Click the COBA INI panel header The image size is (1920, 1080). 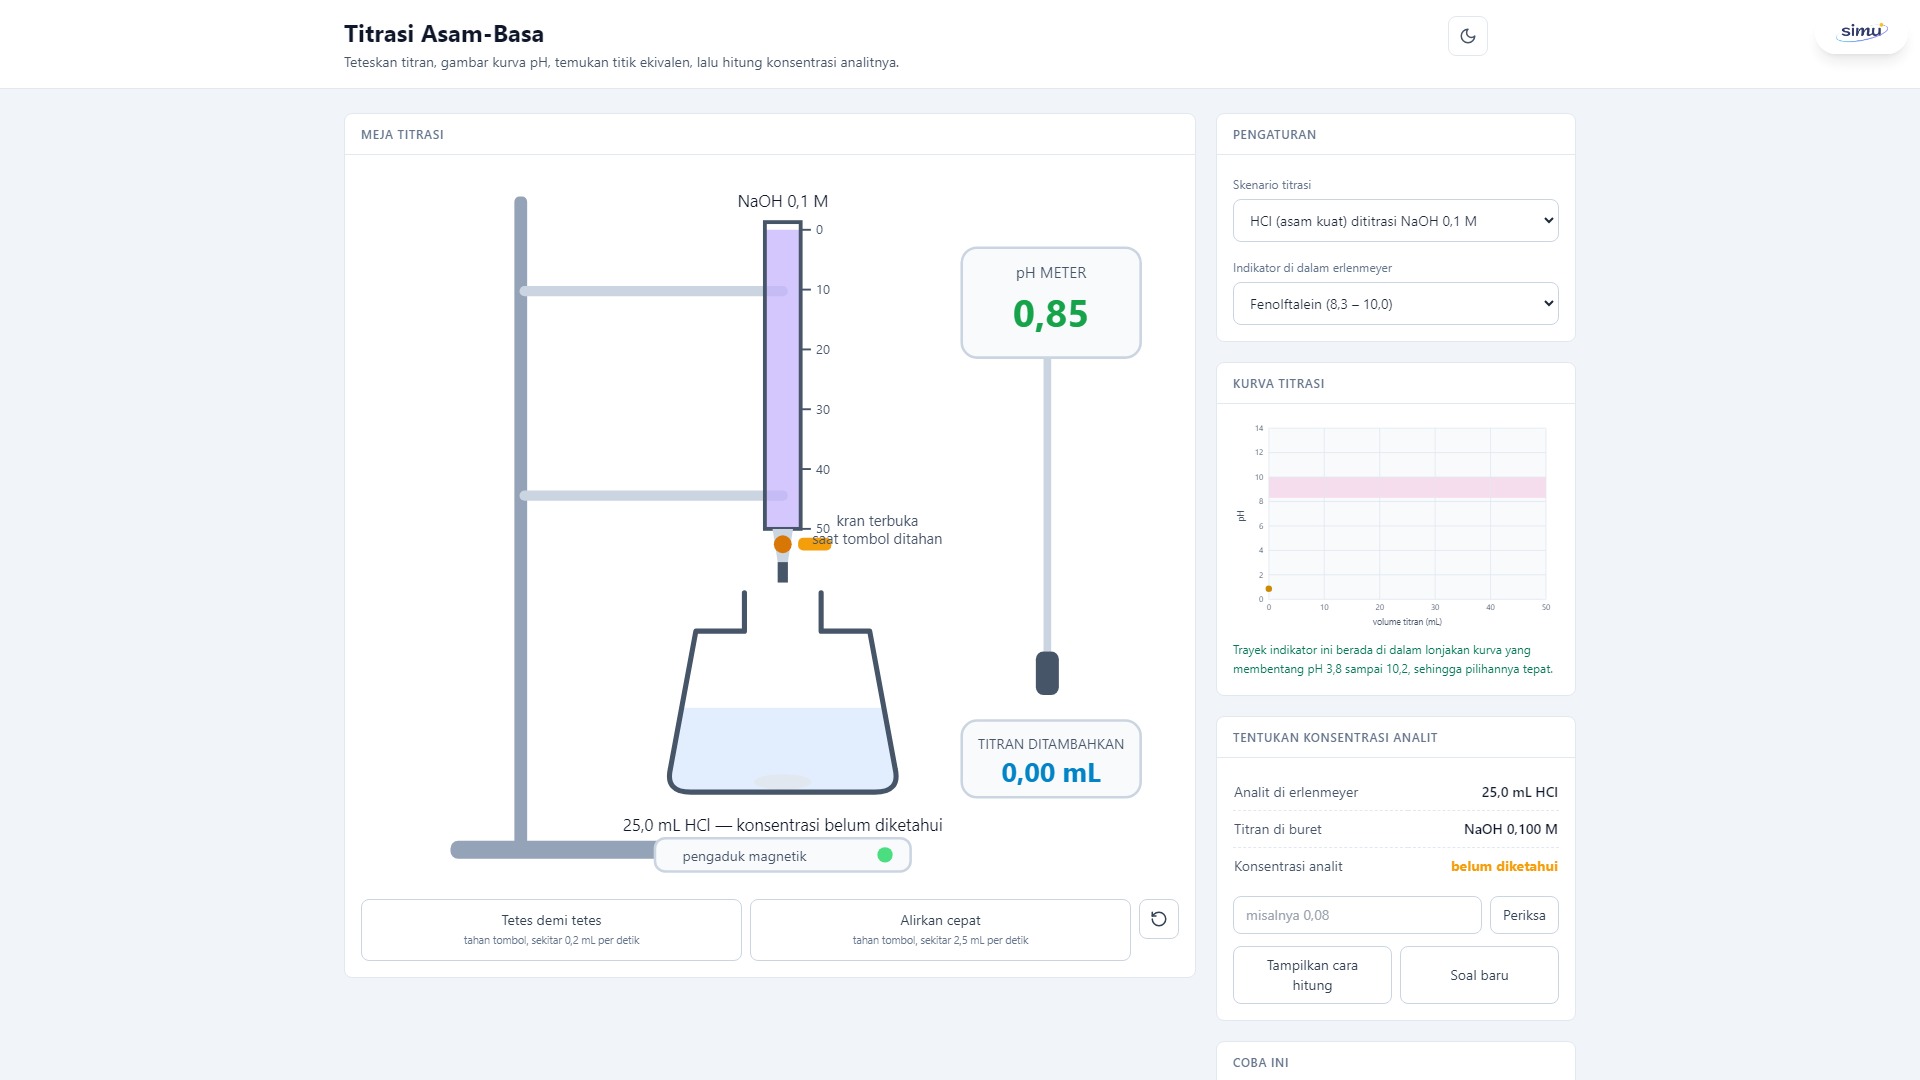[1260, 1063]
